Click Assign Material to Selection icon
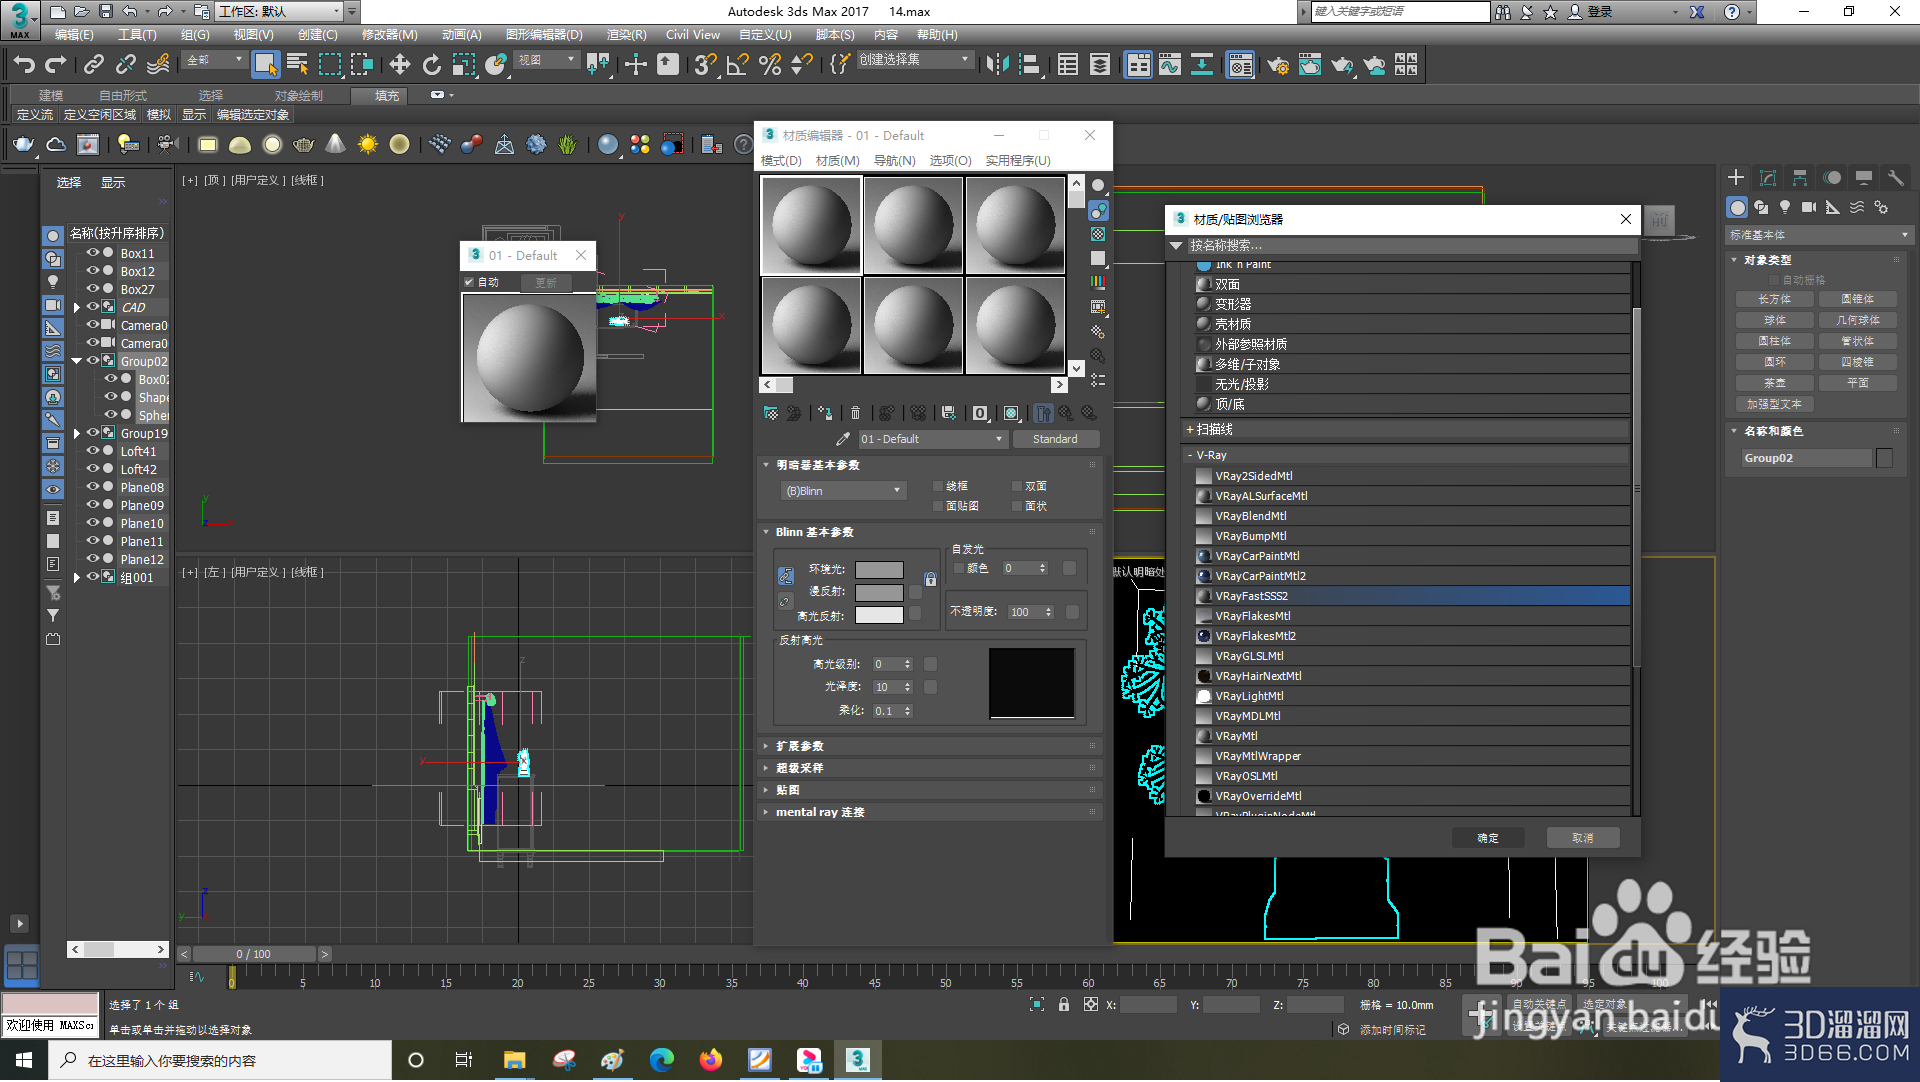The height and width of the screenshot is (1082, 1920). 824,413
